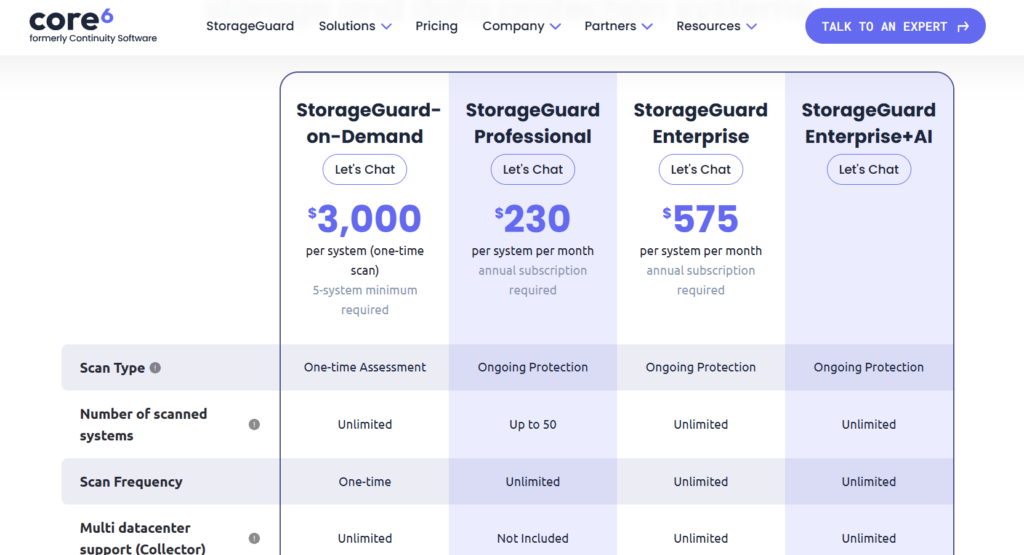The image size is (1024, 555).
Task: Expand the Company dropdown menu
Action: 521,26
